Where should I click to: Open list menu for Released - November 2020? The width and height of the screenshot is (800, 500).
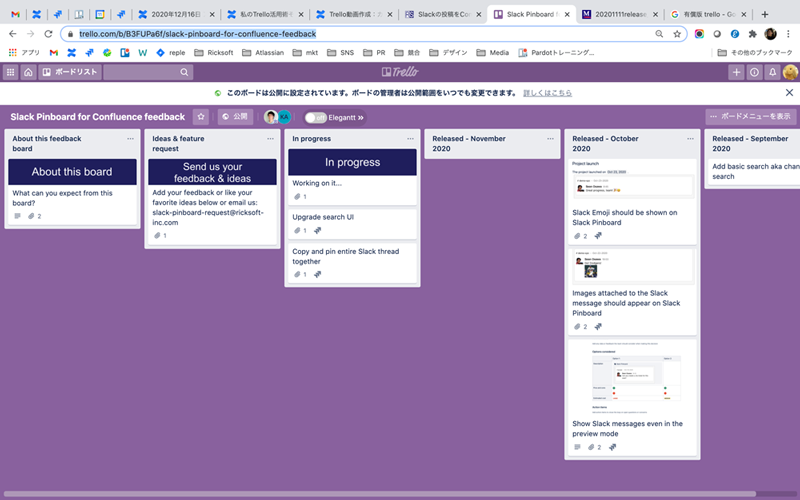[x=551, y=139]
